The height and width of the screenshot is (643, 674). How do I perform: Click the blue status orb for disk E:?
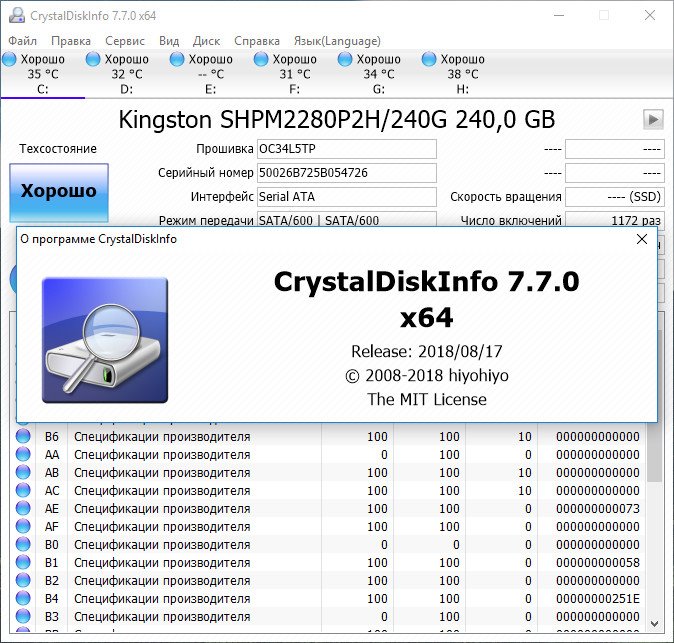pyautogui.click(x=177, y=59)
